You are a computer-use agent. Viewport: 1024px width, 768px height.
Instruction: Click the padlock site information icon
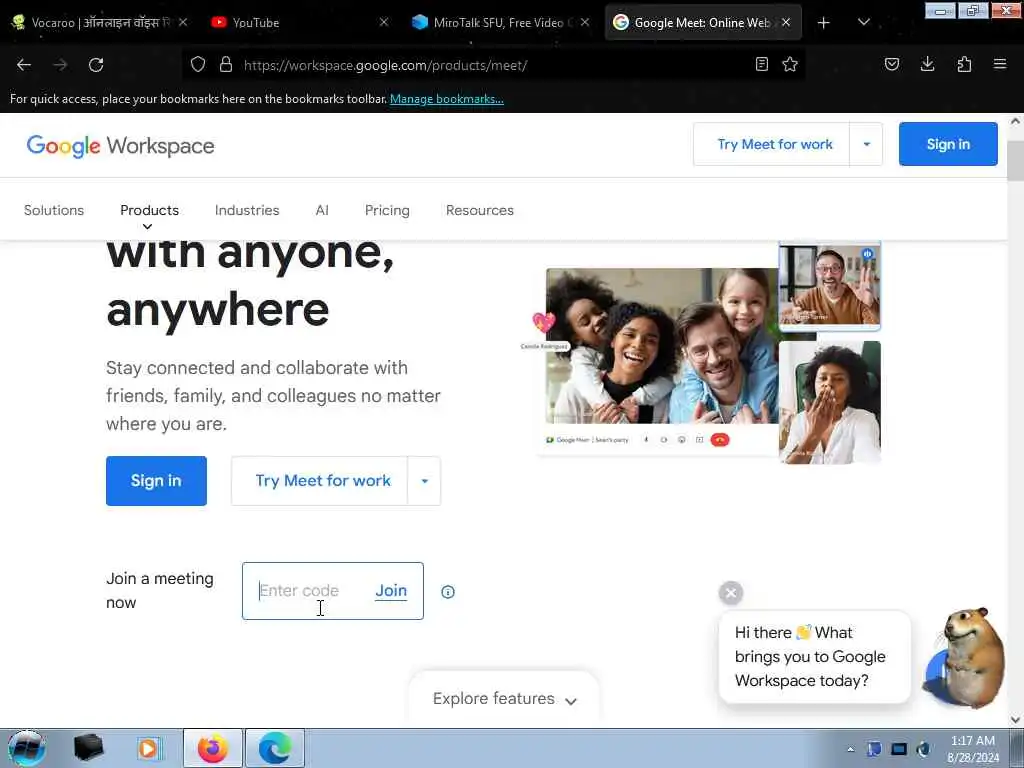226,64
